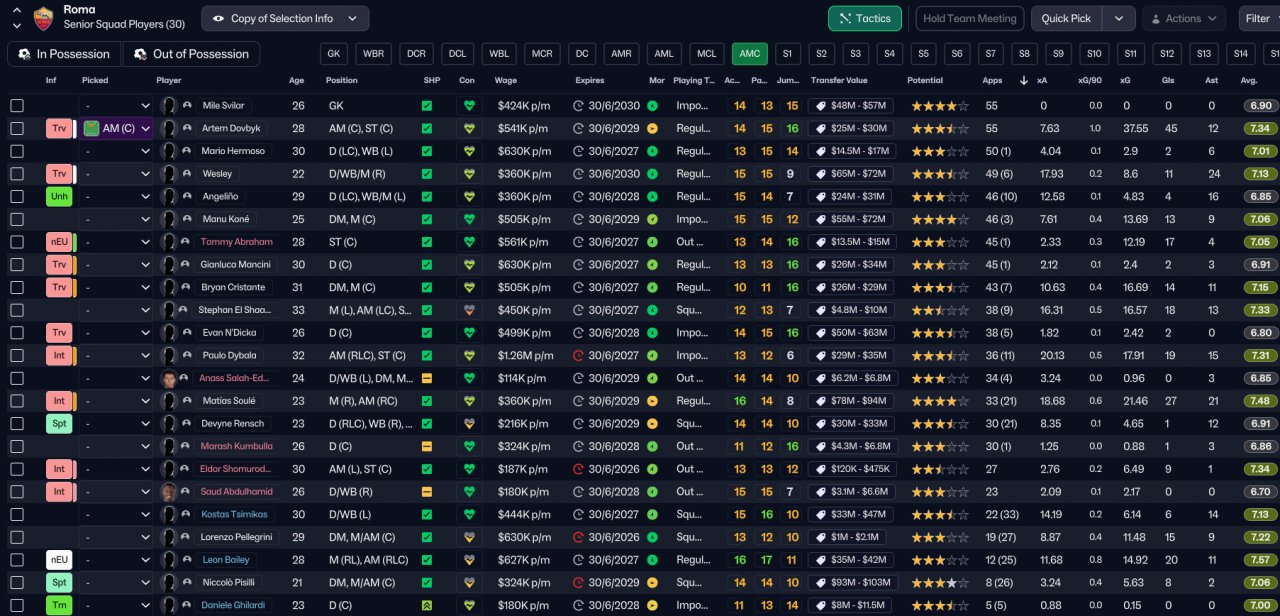This screenshot has height=616, width=1280.
Task: Click the sort arrow beside Apps column
Action: tap(1023, 80)
